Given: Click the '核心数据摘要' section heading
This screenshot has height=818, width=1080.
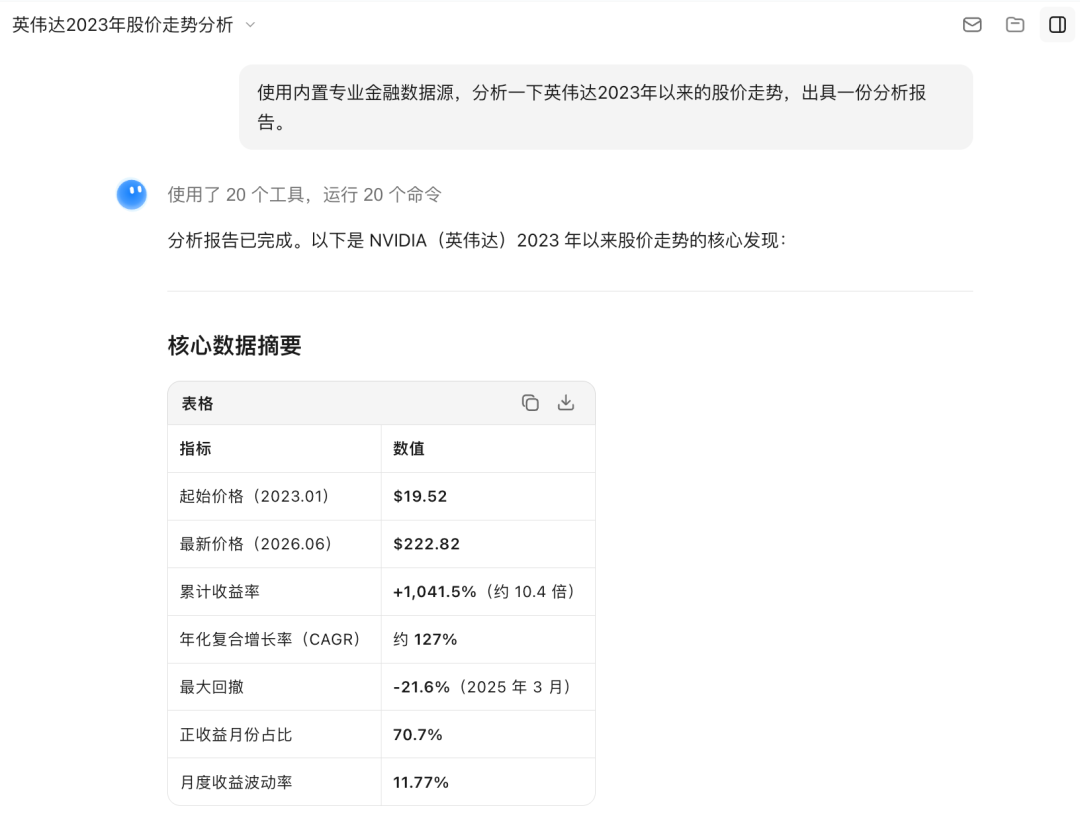Looking at the screenshot, I should point(234,345).
